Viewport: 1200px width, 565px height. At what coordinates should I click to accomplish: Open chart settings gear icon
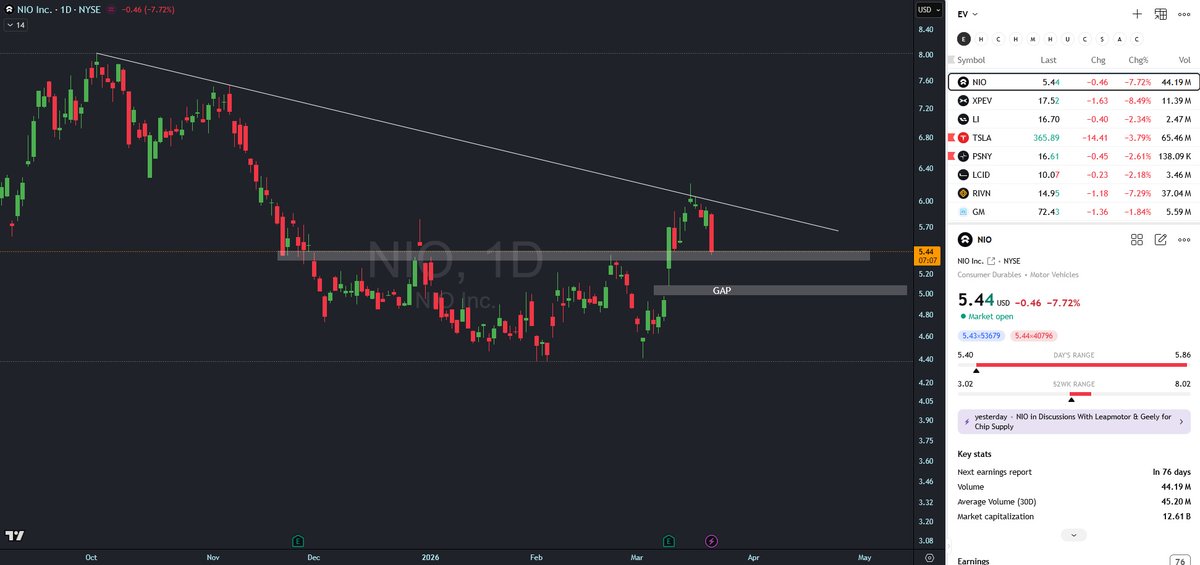[930, 556]
